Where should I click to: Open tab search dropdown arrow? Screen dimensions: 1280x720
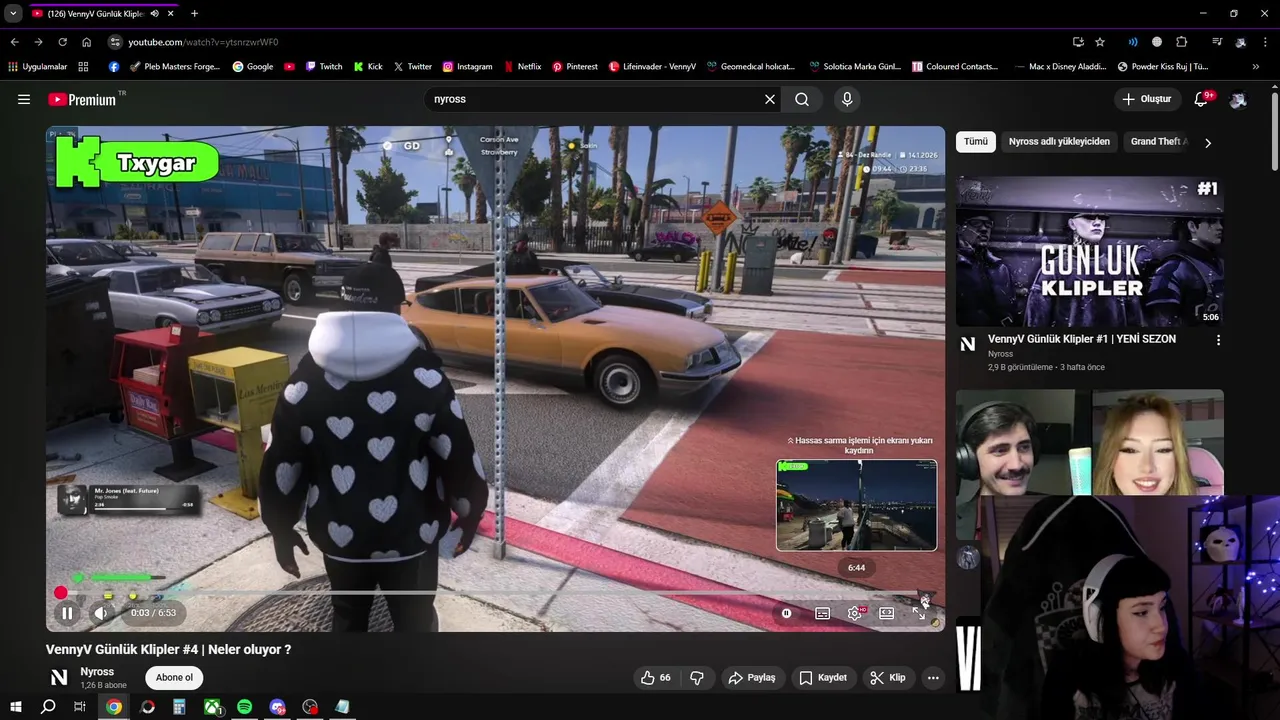(13, 13)
